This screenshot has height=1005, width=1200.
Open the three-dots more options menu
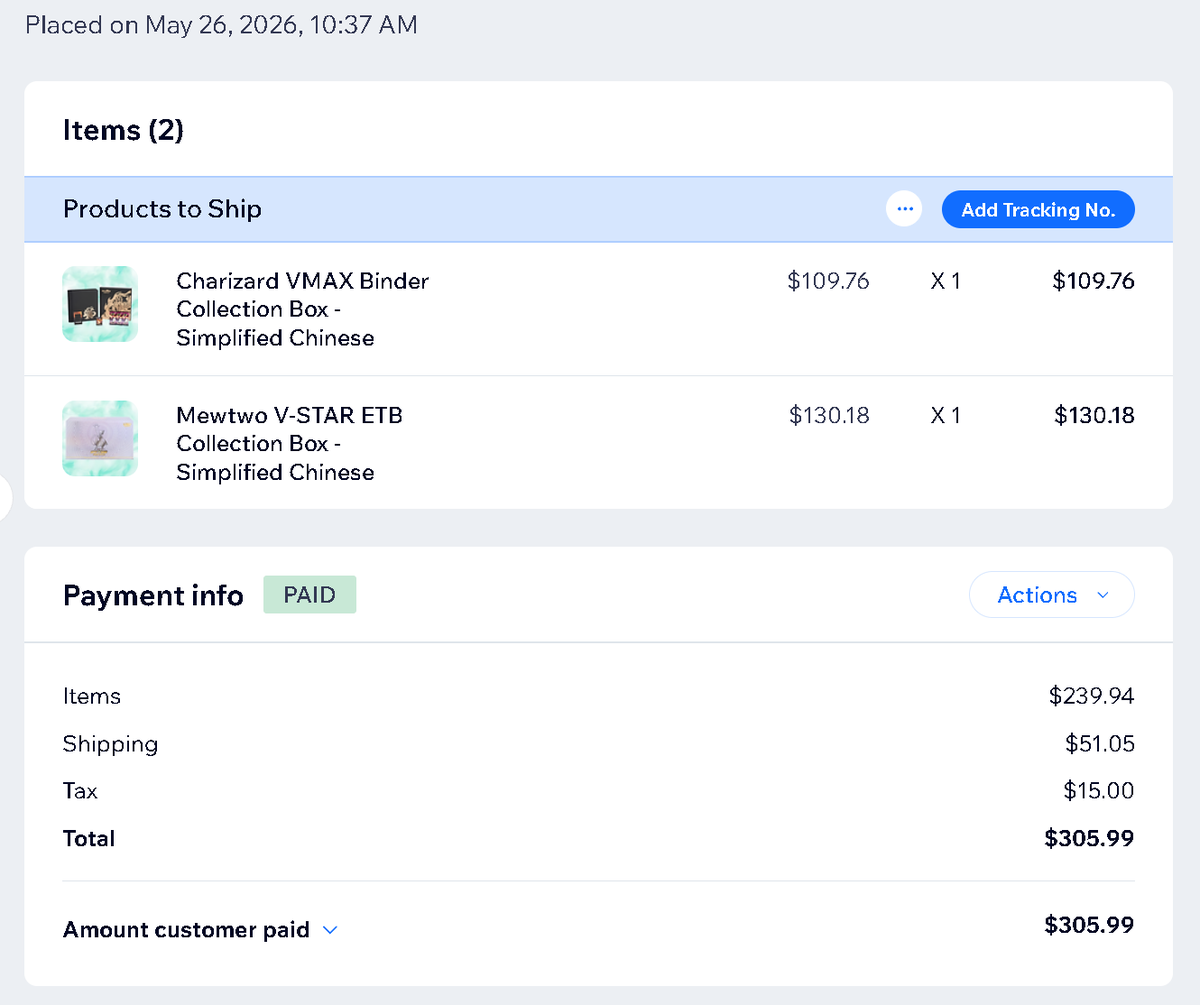904,210
